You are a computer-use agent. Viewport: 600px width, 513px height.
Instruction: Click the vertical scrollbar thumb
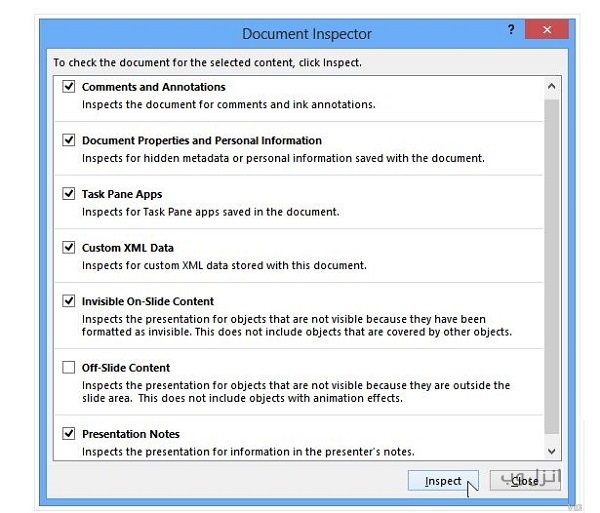point(552,260)
